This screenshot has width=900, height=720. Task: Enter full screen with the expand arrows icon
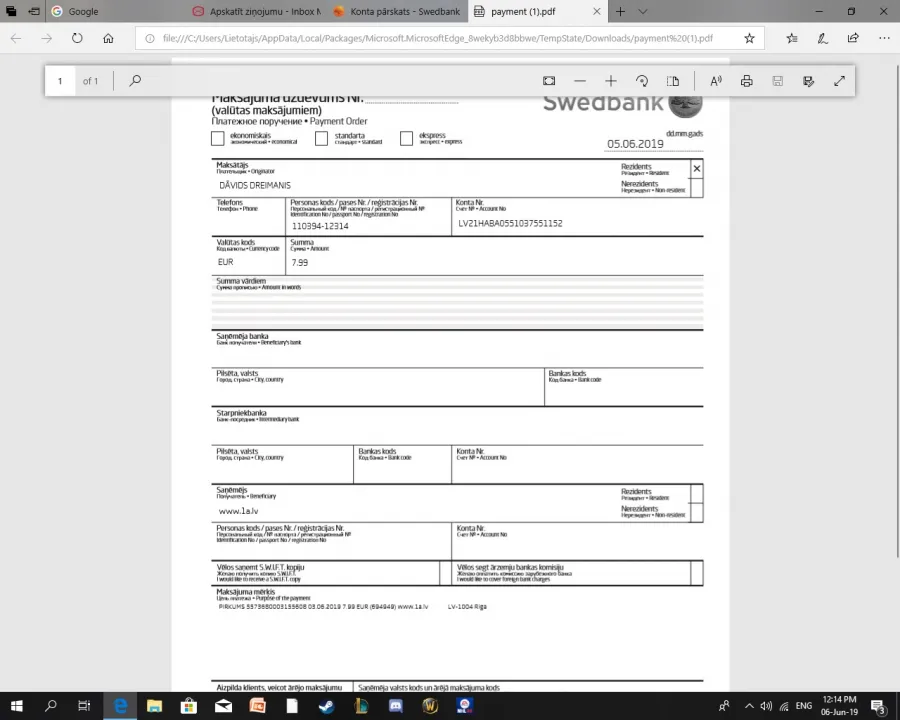tap(839, 81)
